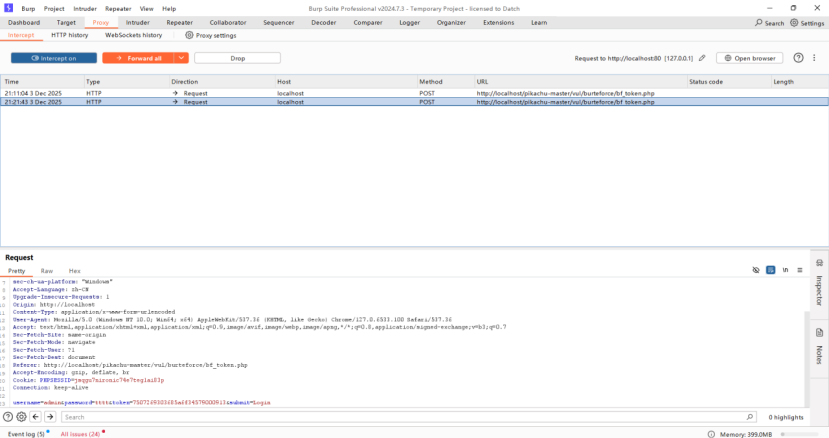The width and height of the screenshot is (829, 438).
Task: Open the Notes side panel icon
Action: tap(819, 333)
